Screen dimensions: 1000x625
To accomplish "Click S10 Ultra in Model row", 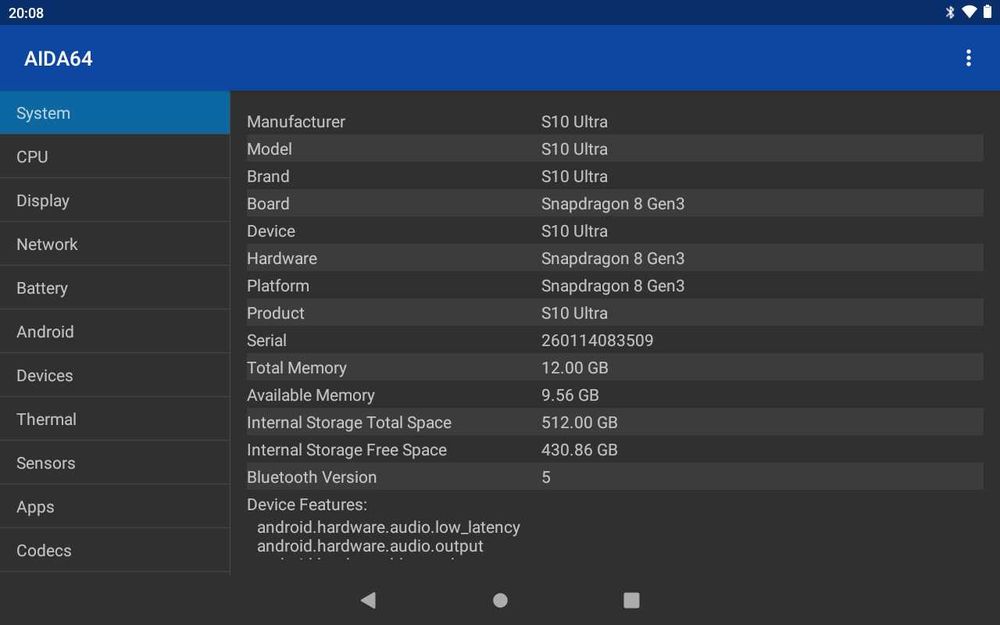I will coord(574,149).
